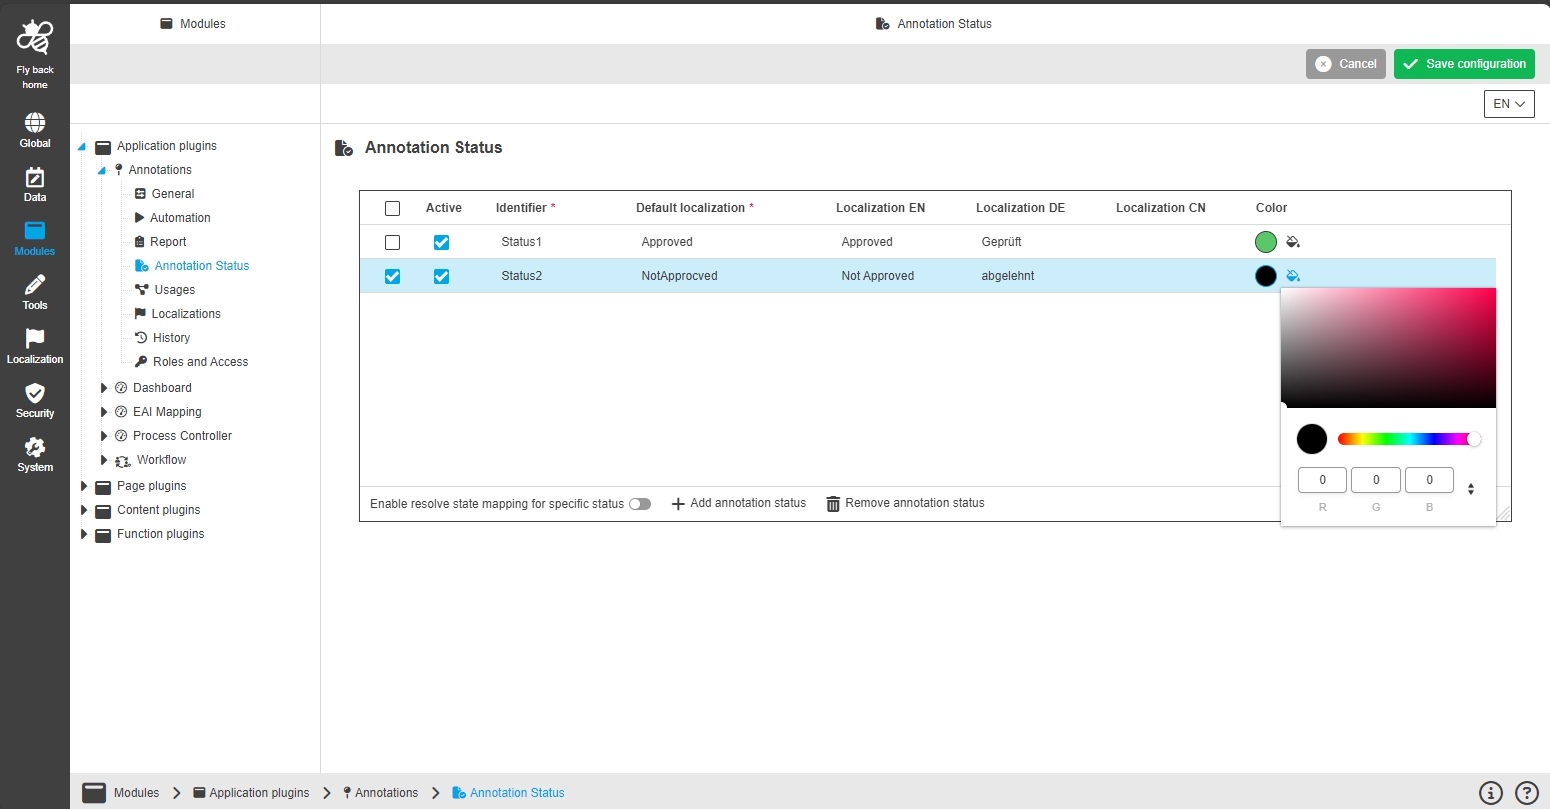Expand the Page plugins tree node

pos(85,486)
